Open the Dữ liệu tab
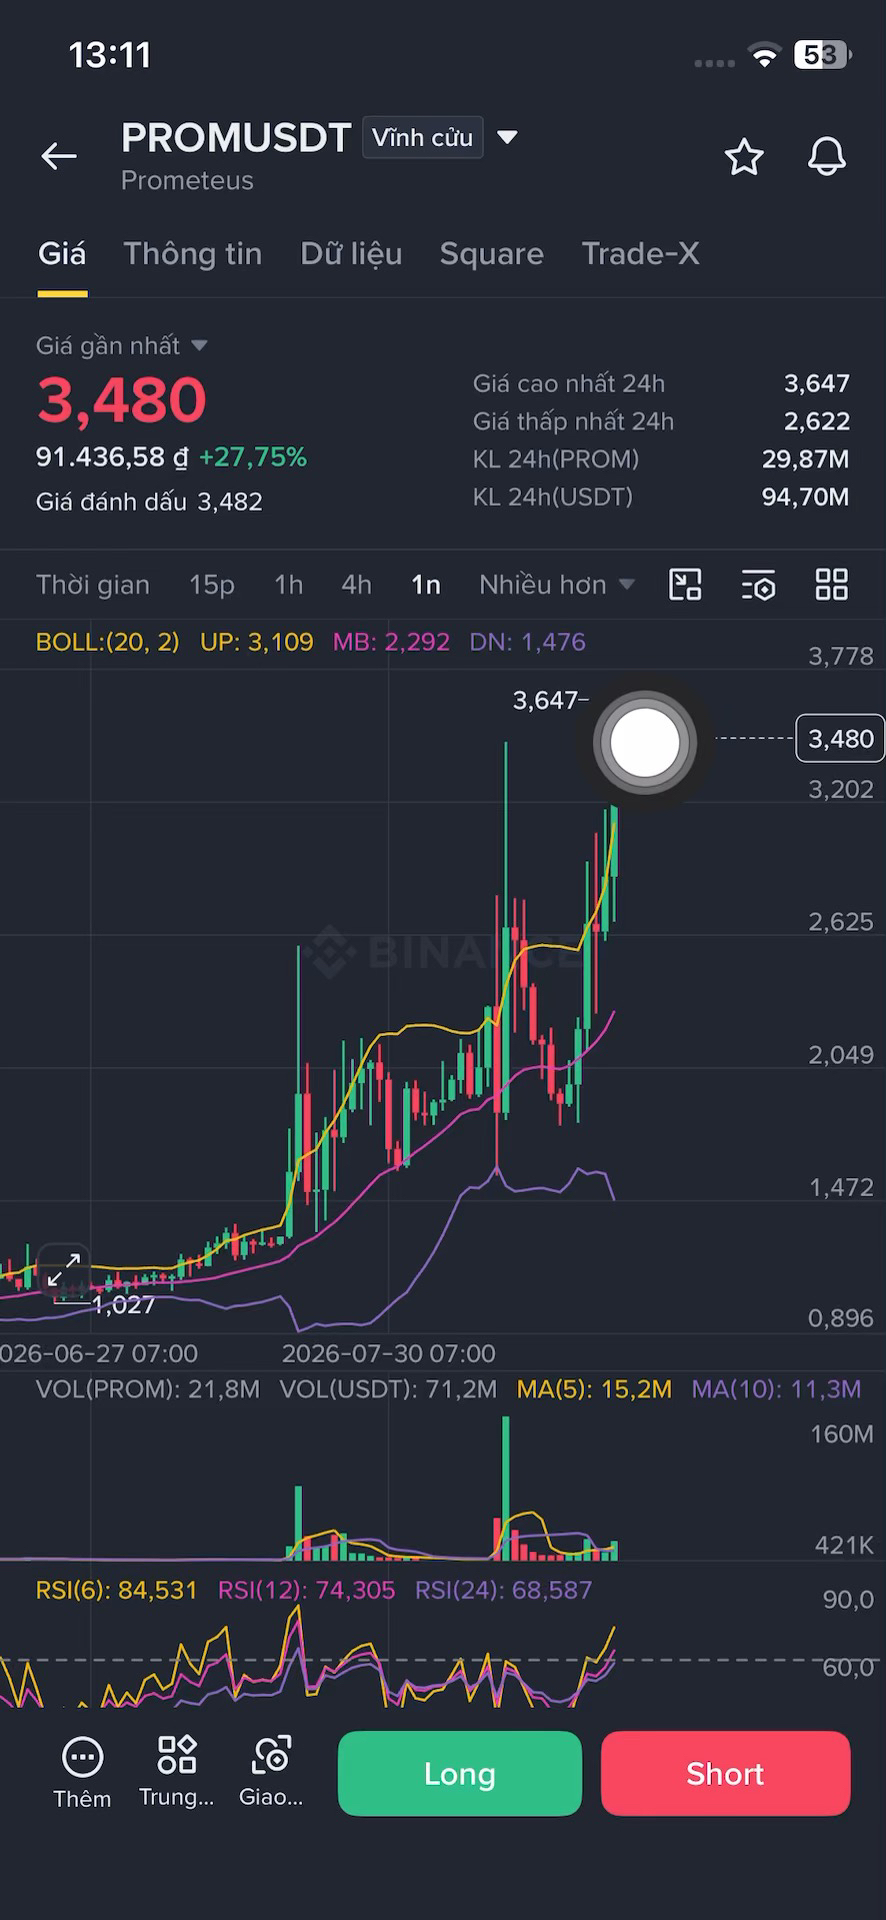This screenshot has width=886, height=1920. click(x=351, y=254)
